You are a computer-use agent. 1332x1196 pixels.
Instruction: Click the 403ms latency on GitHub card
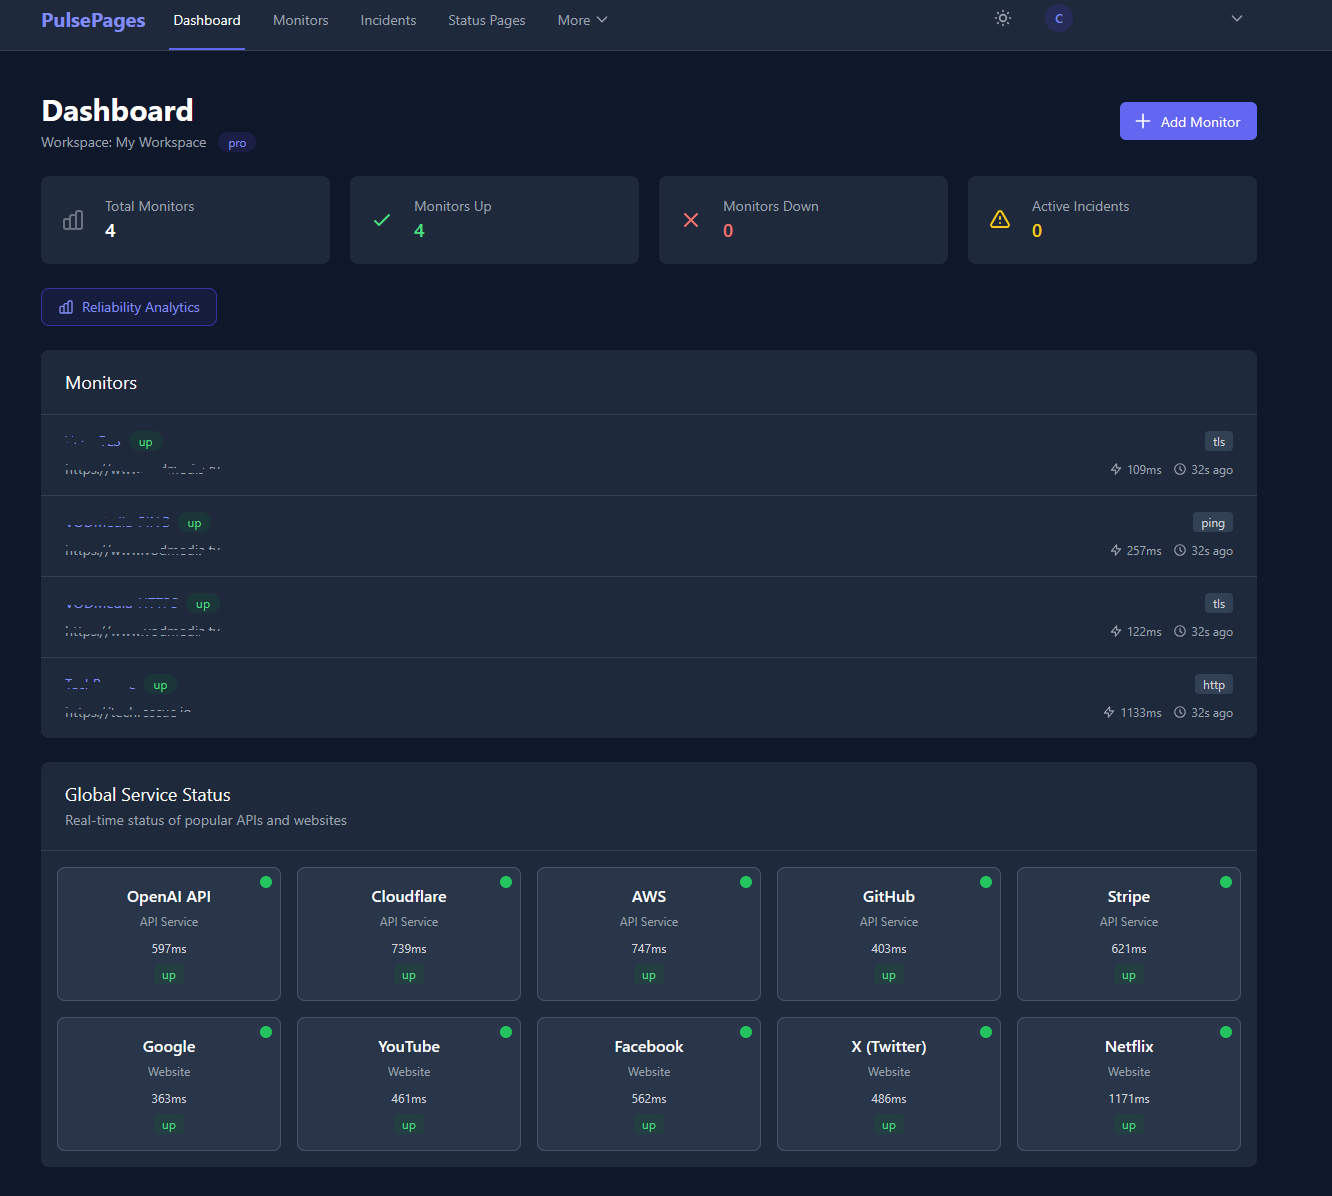point(889,949)
